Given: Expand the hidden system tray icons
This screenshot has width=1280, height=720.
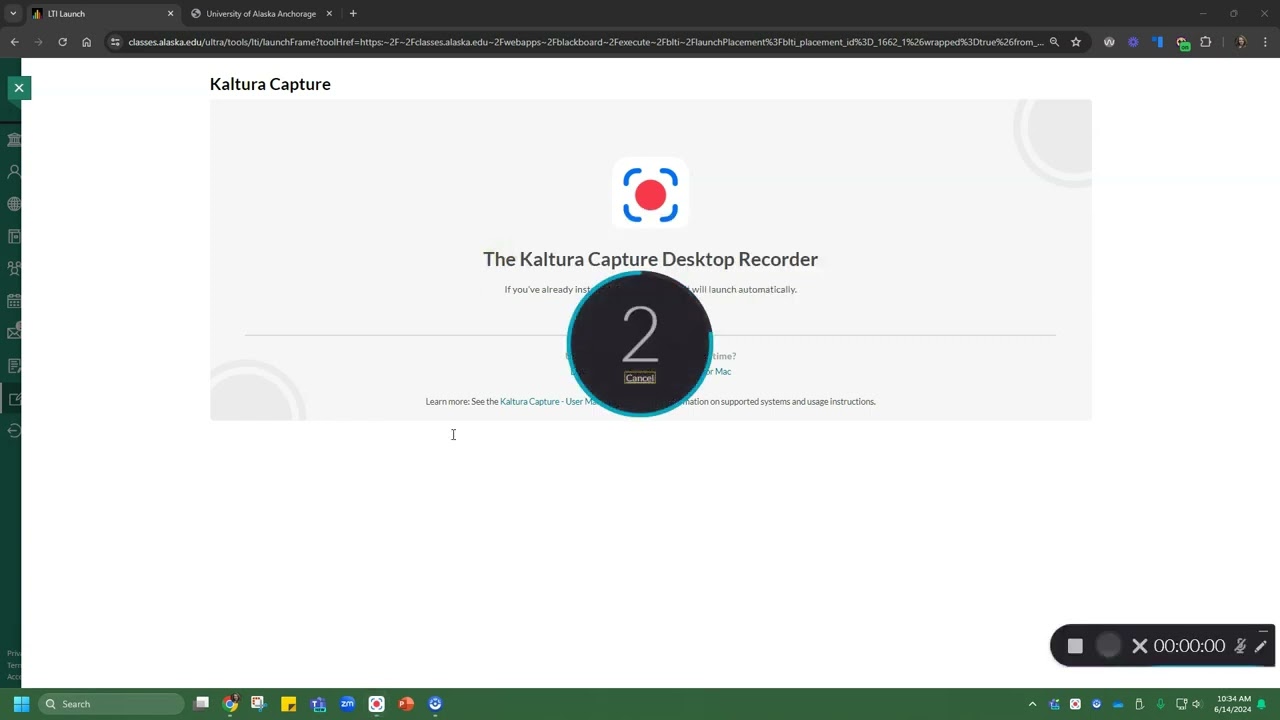Looking at the screenshot, I should pyautogui.click(x=1032, y=704).
